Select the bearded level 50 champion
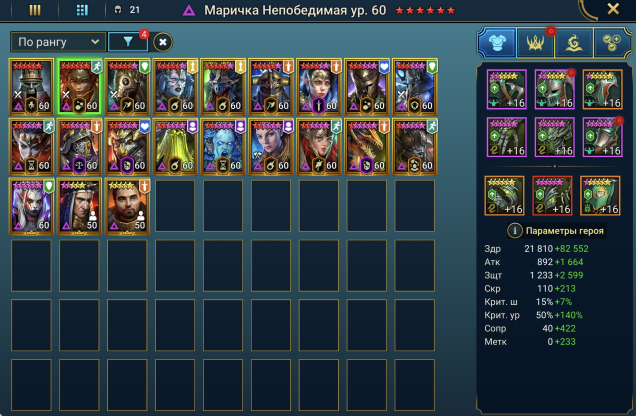The height and width of the screenshot is (416, 636). 127,207
